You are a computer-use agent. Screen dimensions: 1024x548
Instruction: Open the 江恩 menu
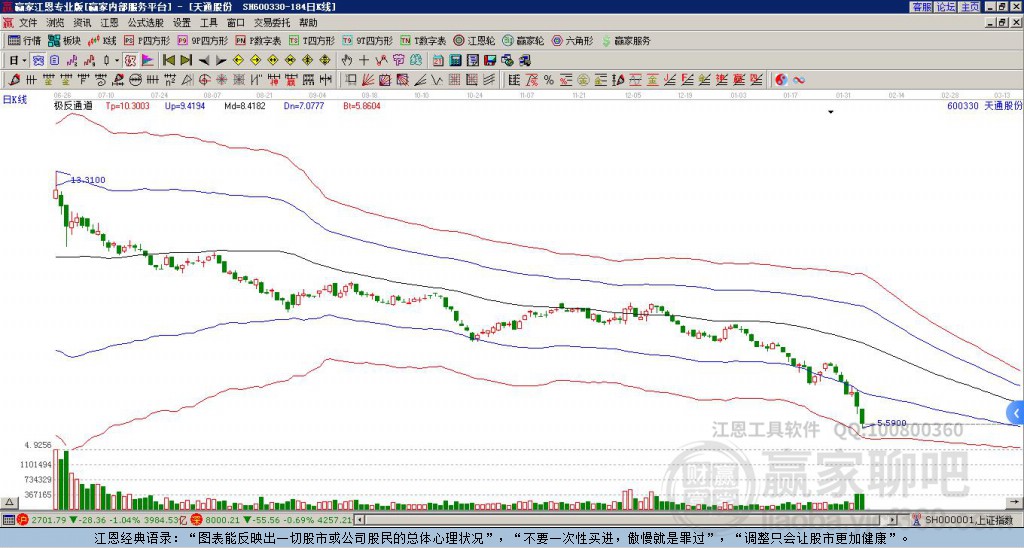coord(109,23)
